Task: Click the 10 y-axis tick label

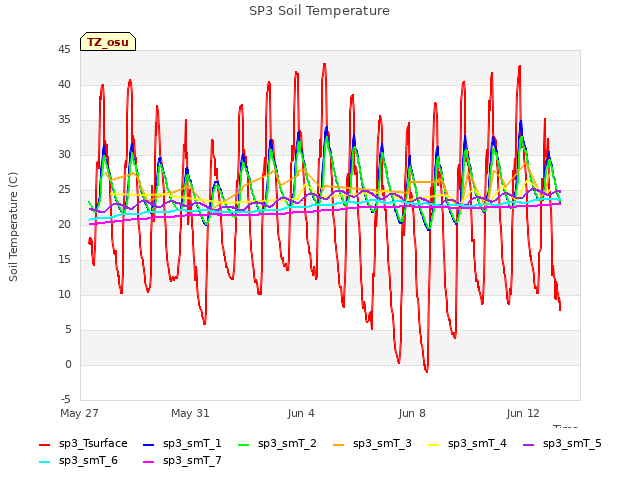Action: pyautogui.click(x=64, y=294)
